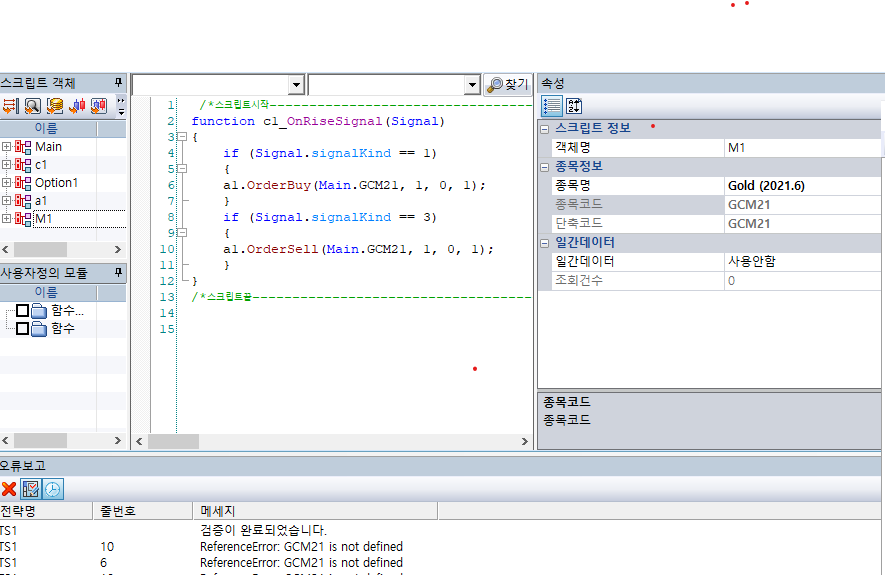Image resolution: width=885 pixels, height=575 pixels.
Task: Open the first dropdown above the code editor
Action: [295, 85]
